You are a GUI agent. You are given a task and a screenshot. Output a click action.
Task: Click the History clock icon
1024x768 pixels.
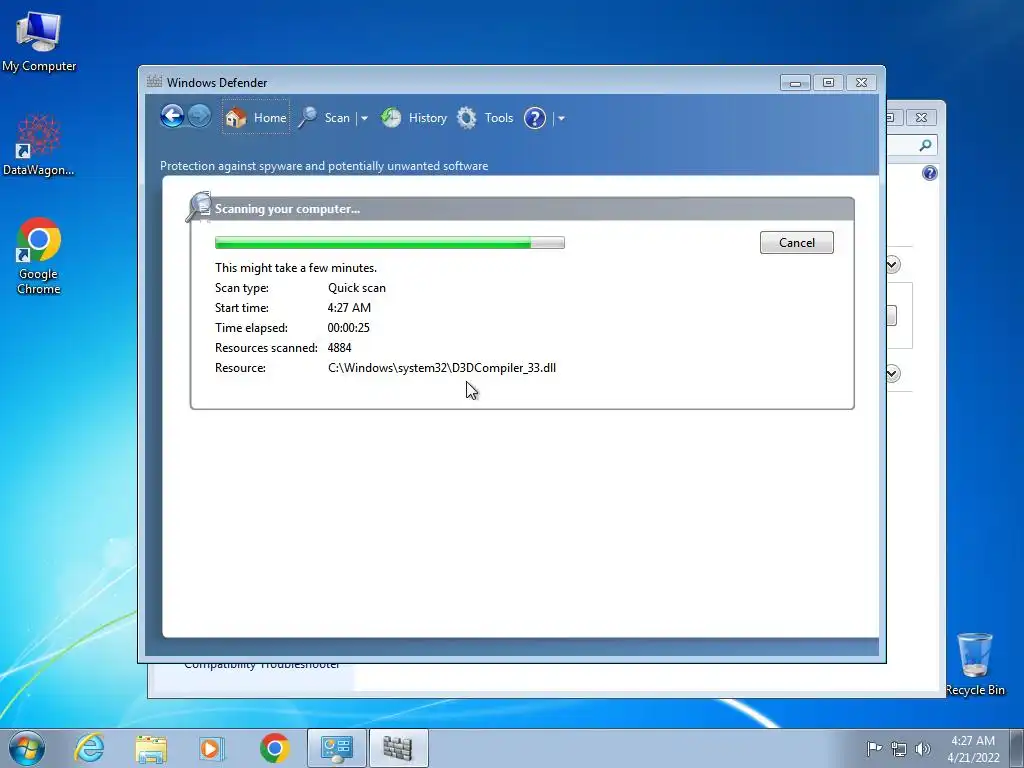(391, 118)
